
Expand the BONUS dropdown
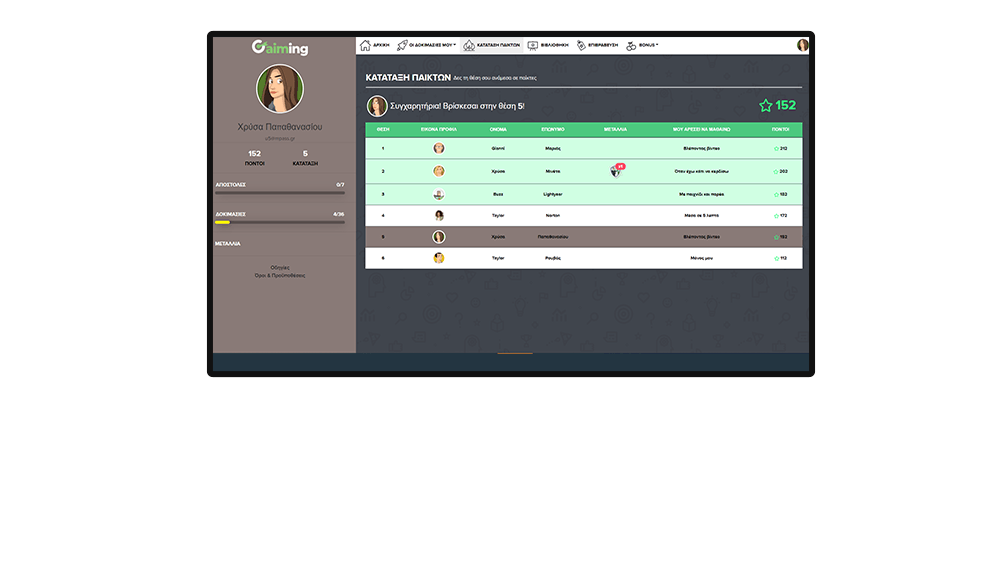coord(642,45)
